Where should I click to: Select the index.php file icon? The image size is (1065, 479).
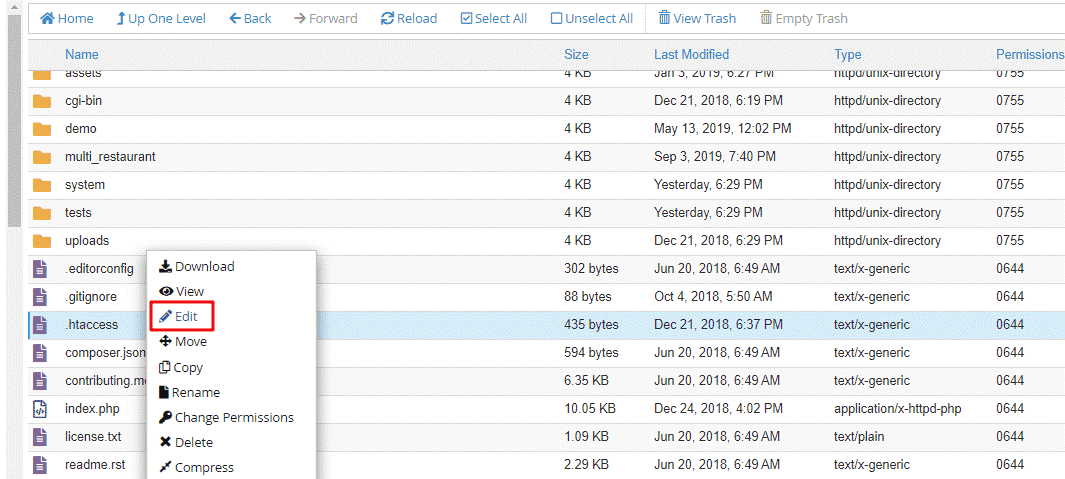(41, 409)
